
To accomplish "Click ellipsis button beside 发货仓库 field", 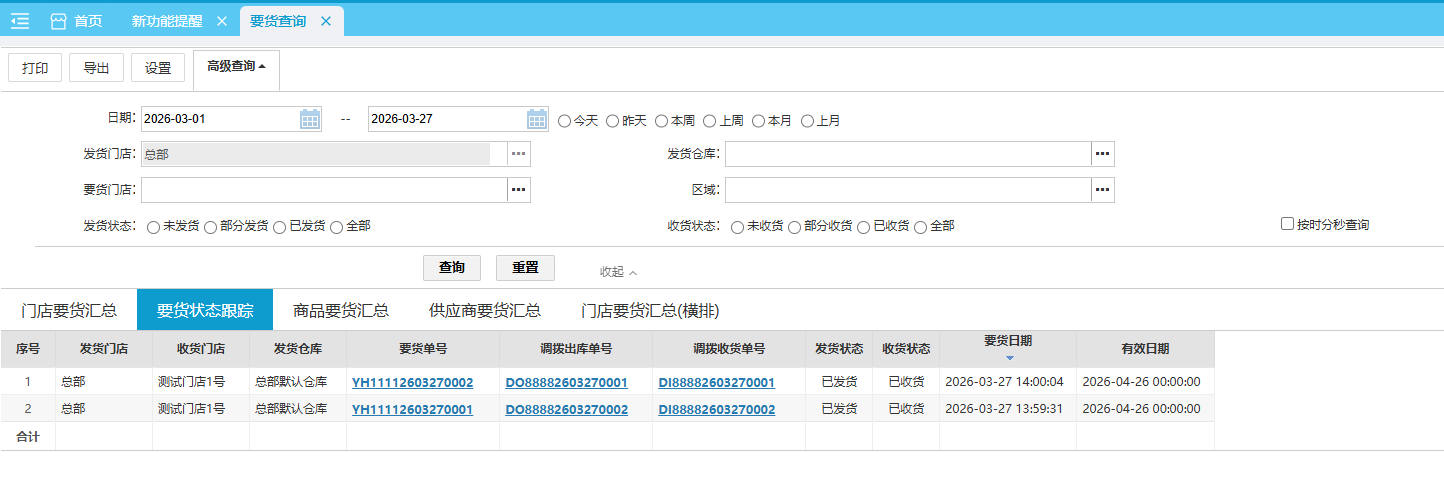I will (x=1102, y=154).
